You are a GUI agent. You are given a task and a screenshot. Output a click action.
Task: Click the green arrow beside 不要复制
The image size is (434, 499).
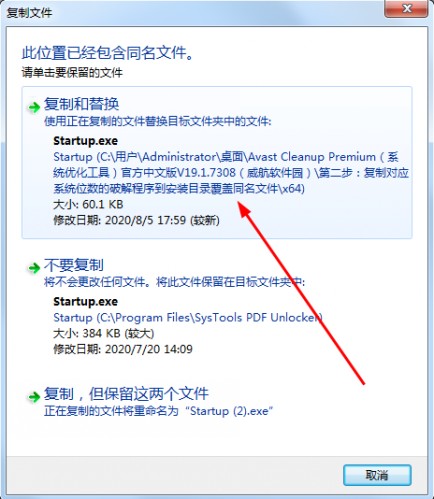(x=34, y=268)
